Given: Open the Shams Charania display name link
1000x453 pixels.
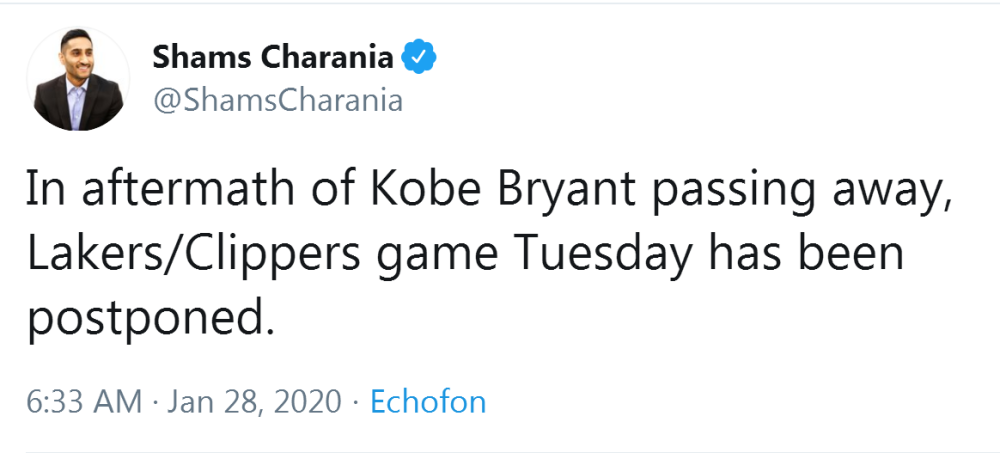Looking at the screenshot, I should click(273, 58).
